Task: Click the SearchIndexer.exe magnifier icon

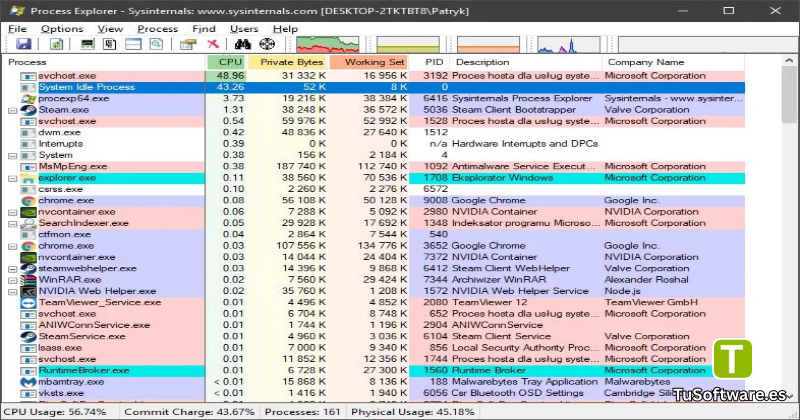Action: 28,223
